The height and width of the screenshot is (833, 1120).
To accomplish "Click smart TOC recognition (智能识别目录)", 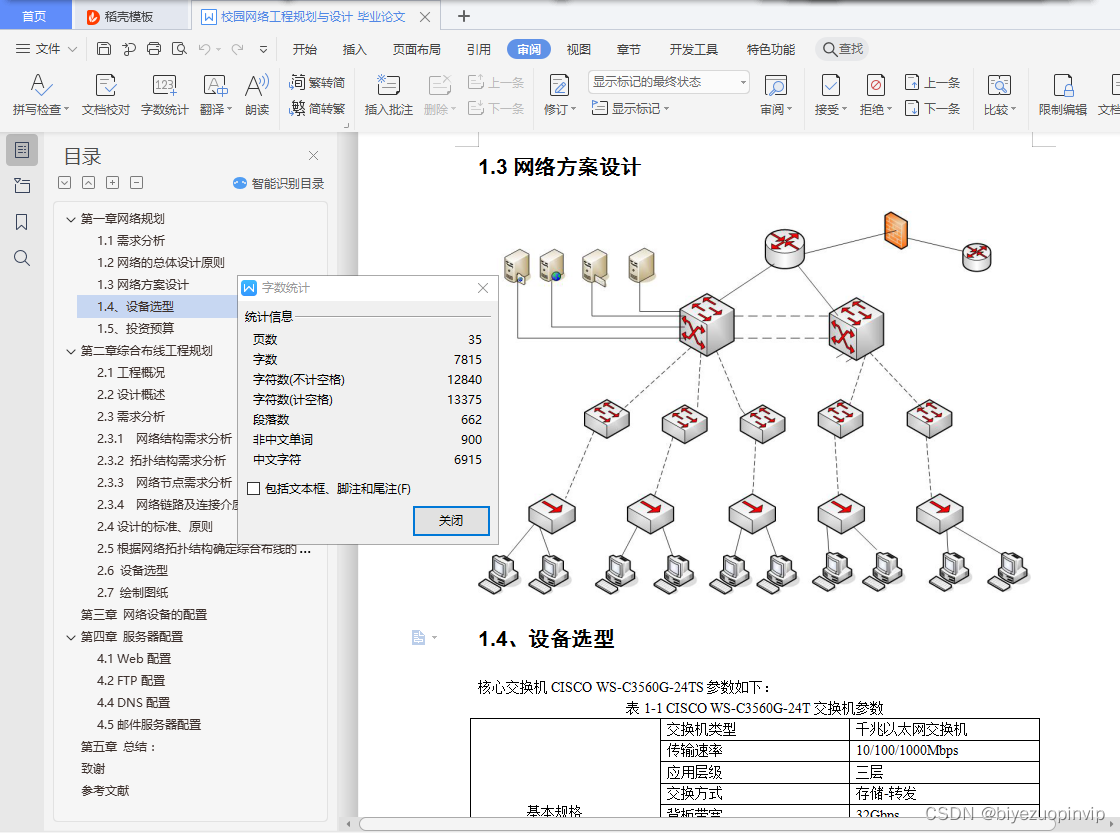I will [x=279, y=184].
